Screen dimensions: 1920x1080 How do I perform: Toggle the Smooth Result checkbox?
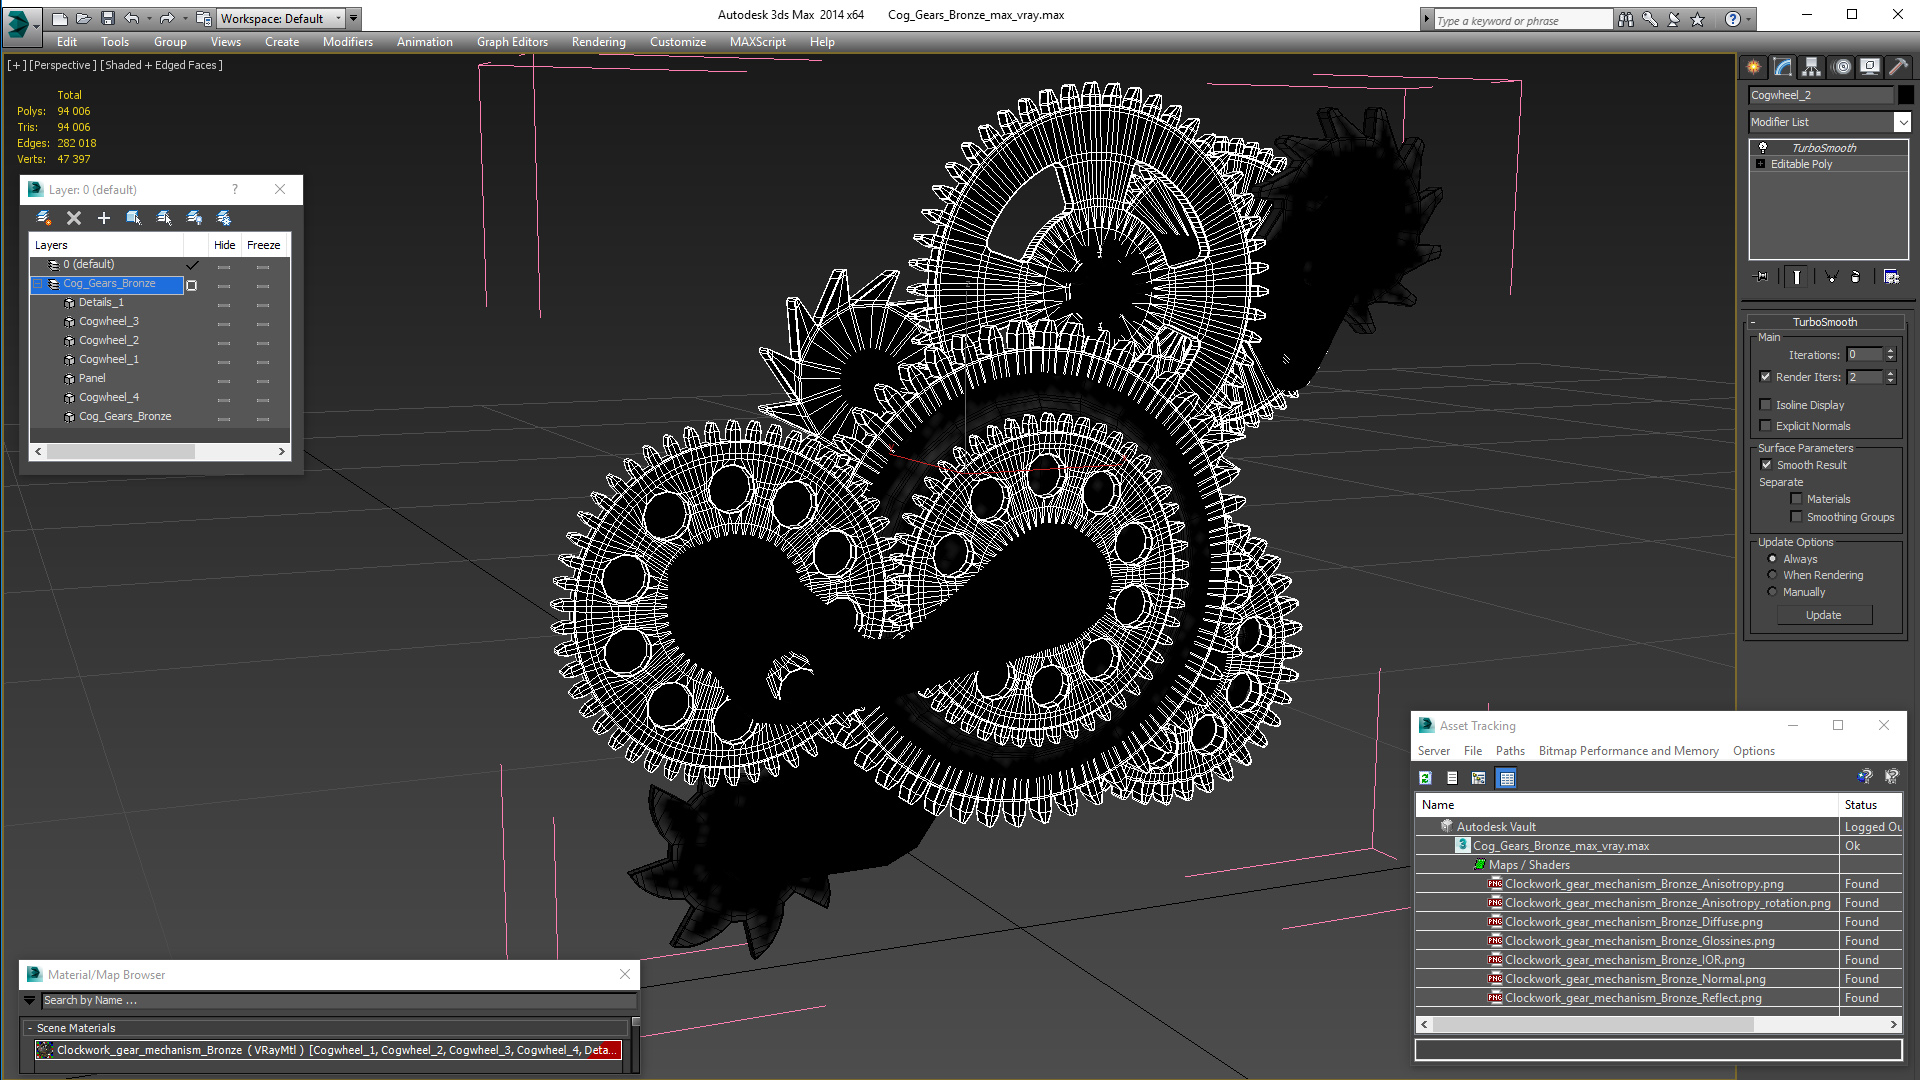click(x=1767, y=465)
